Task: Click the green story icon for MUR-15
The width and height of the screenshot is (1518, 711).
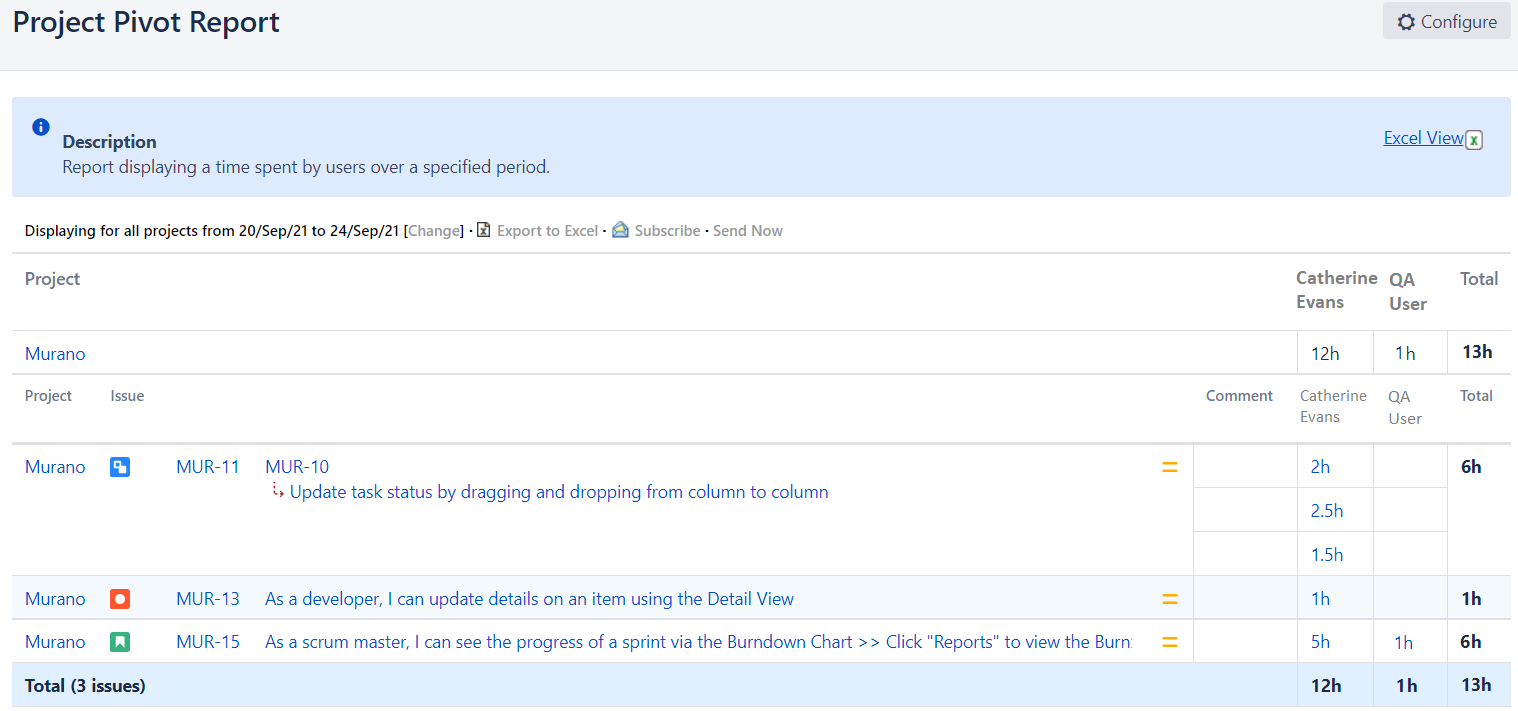Action: point(120,642)
